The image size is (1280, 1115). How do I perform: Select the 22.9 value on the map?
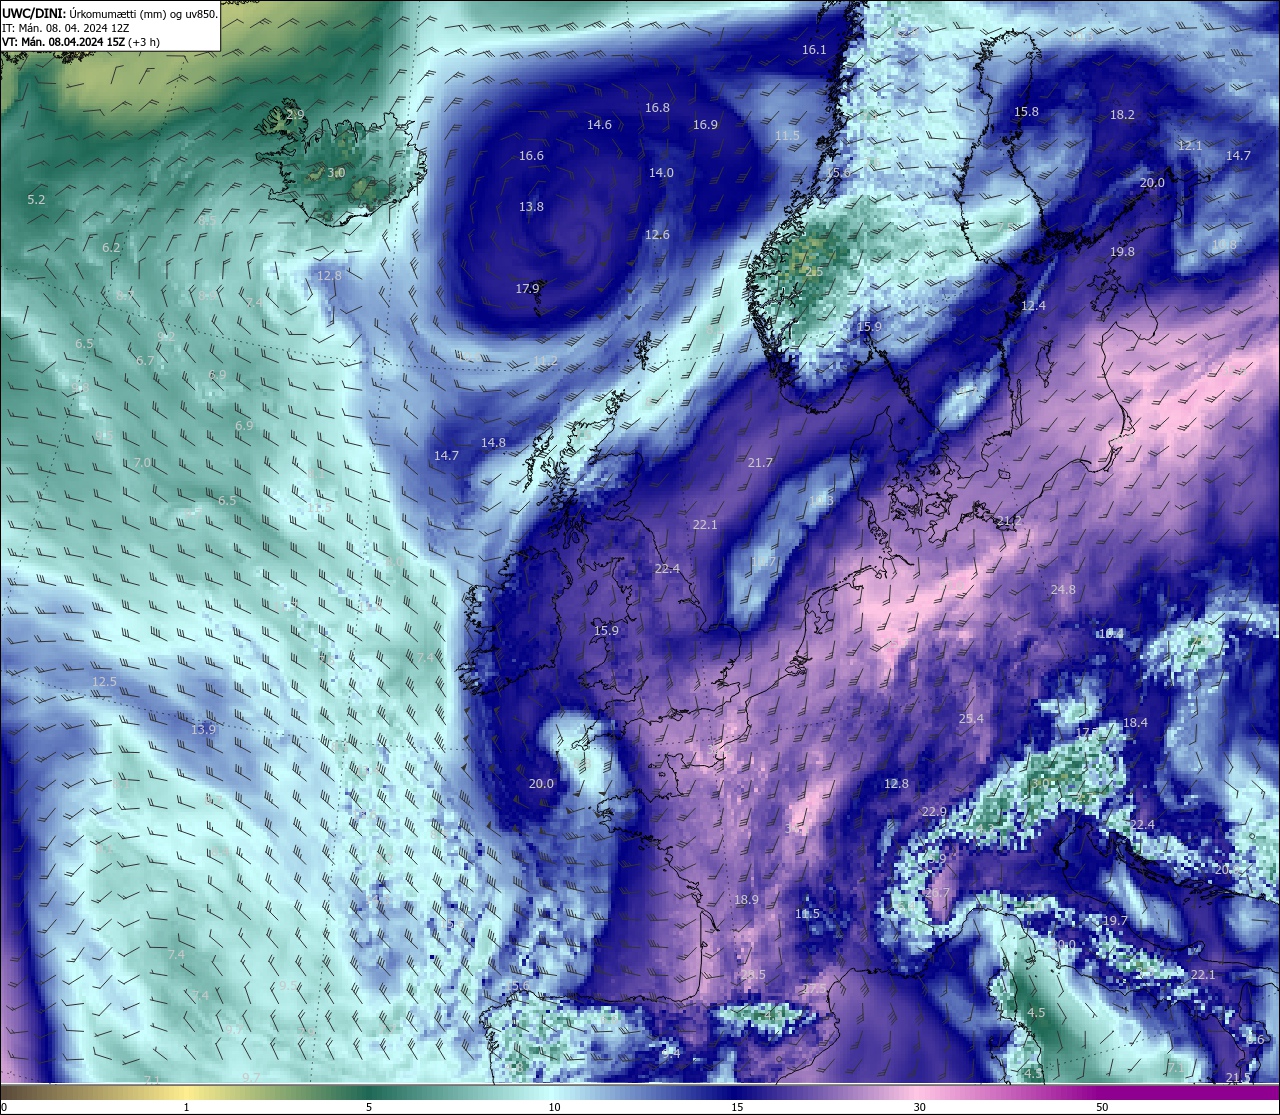(934, 812)
